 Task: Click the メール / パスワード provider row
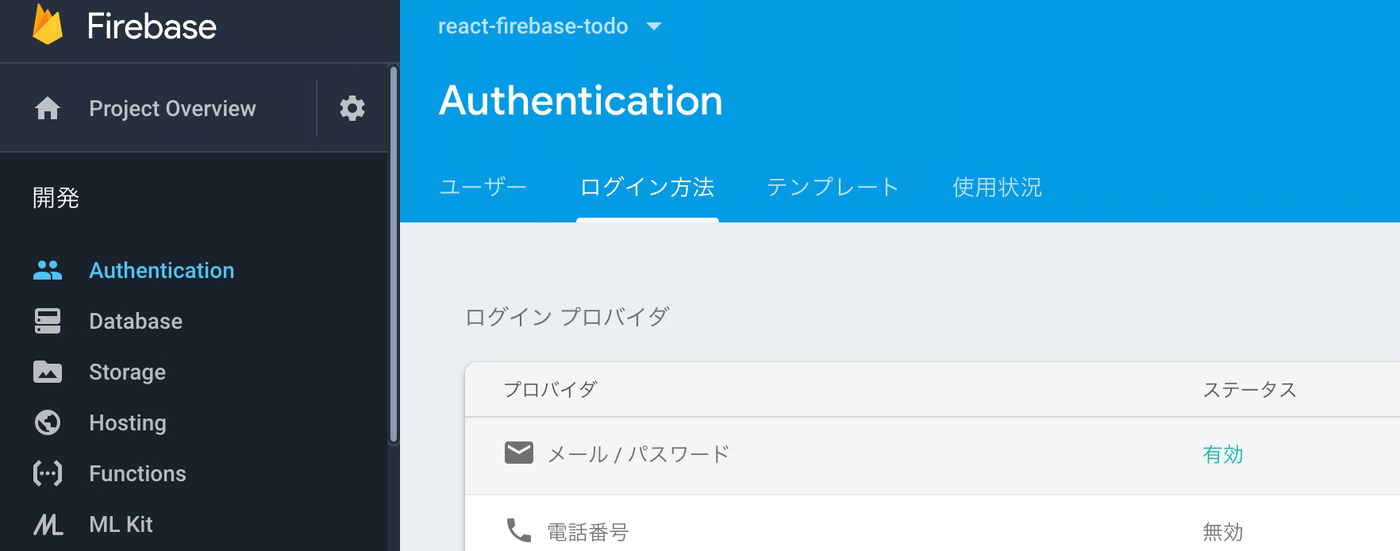(x=932, y=455)
